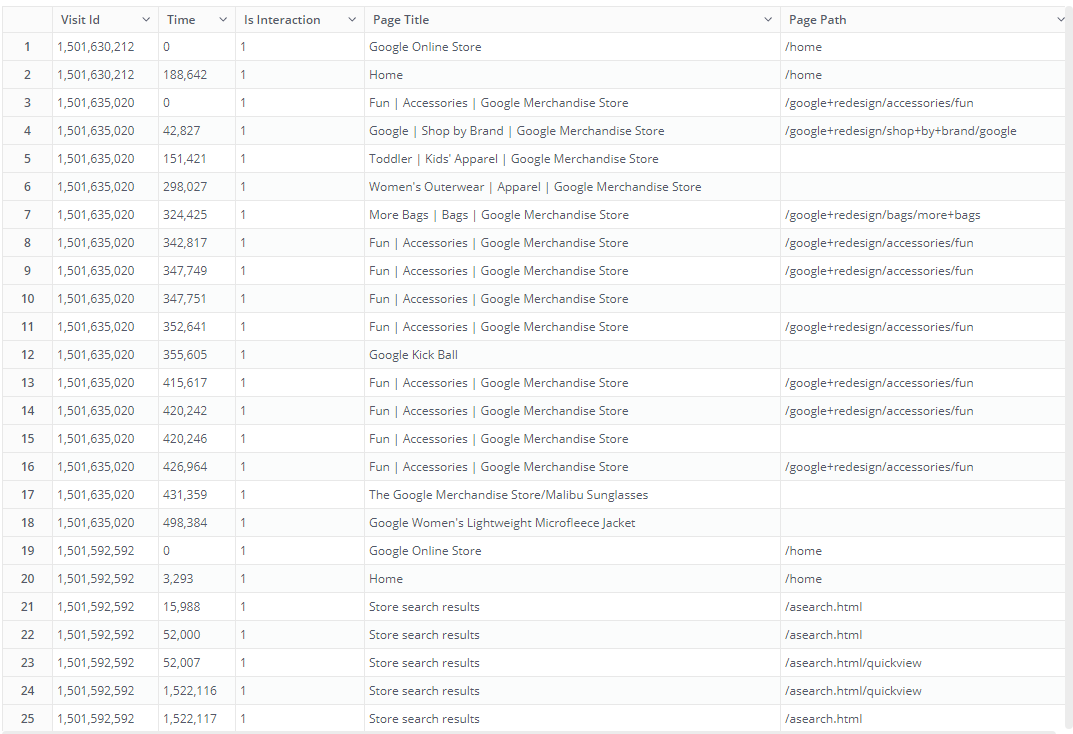Select row number 25 header
1073x734 pixels.
[27, 719]
